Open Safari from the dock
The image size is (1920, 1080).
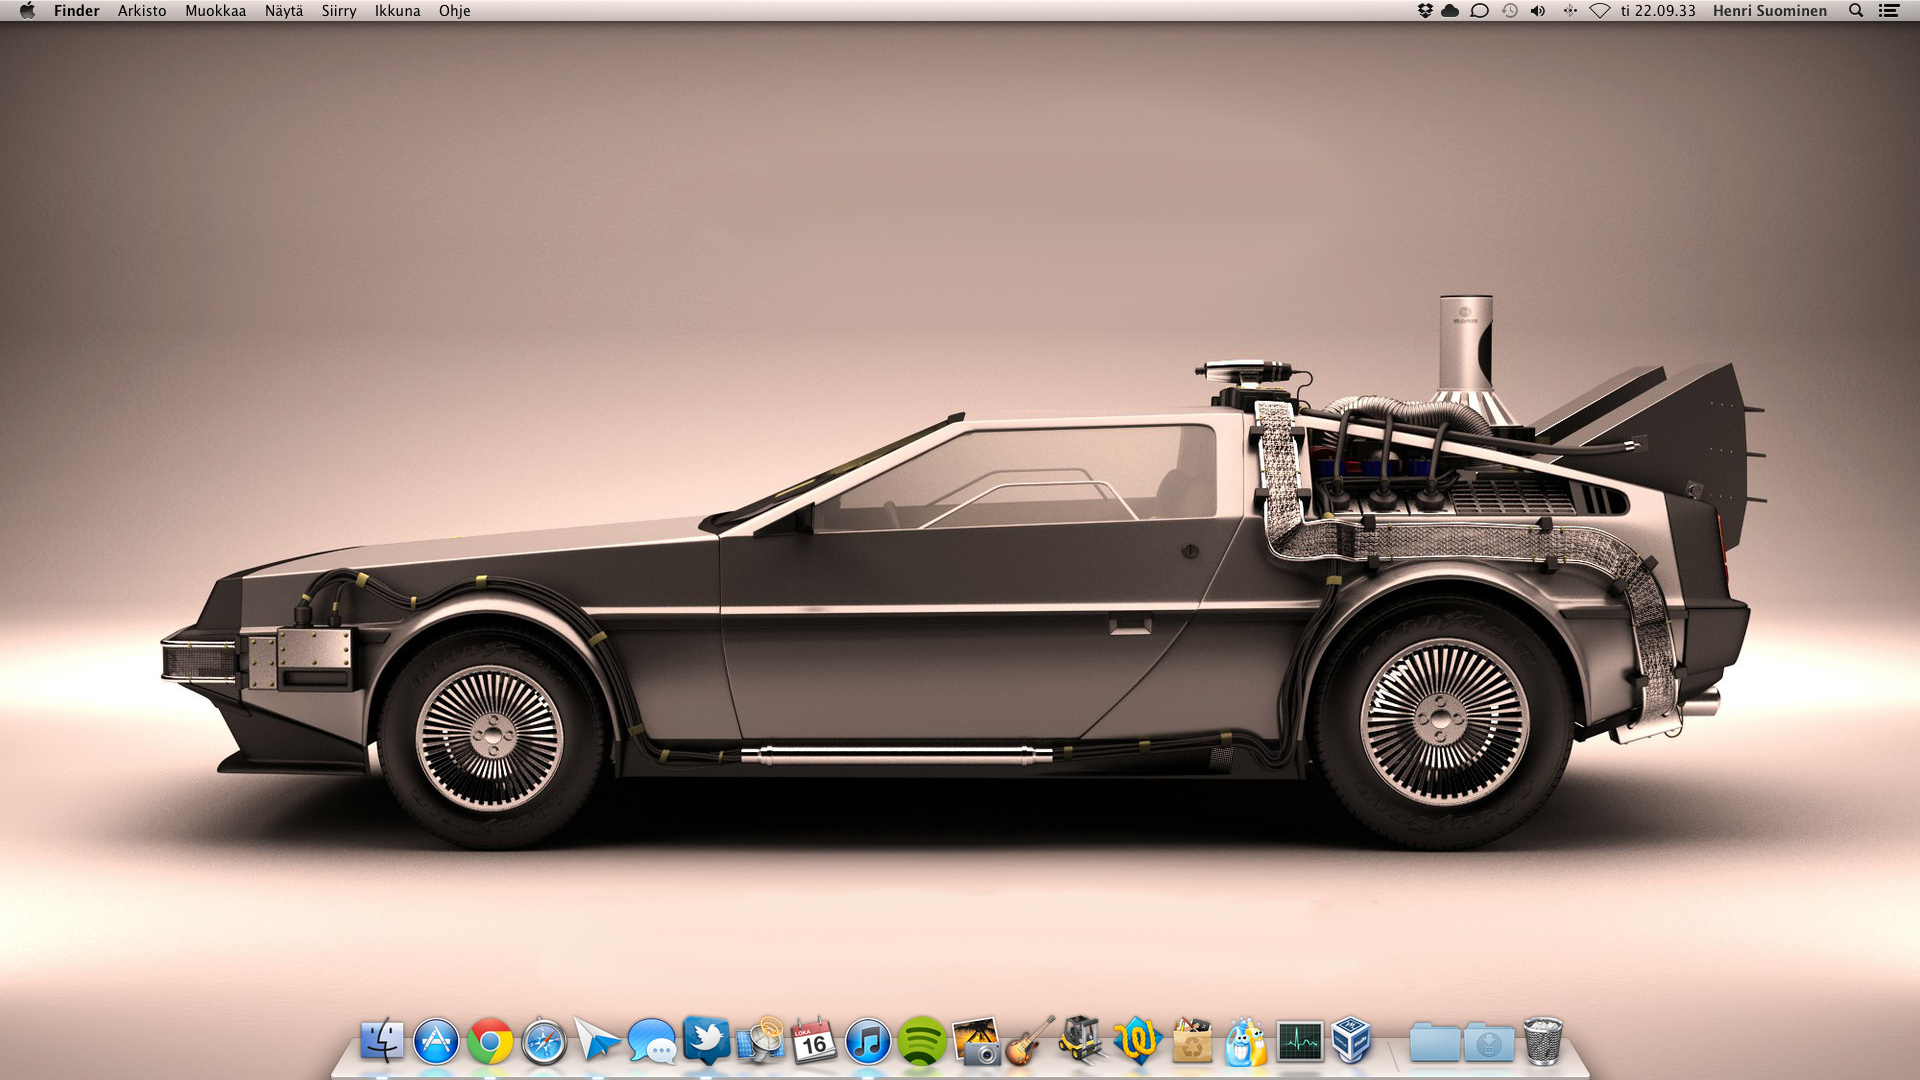[544, 1042]
